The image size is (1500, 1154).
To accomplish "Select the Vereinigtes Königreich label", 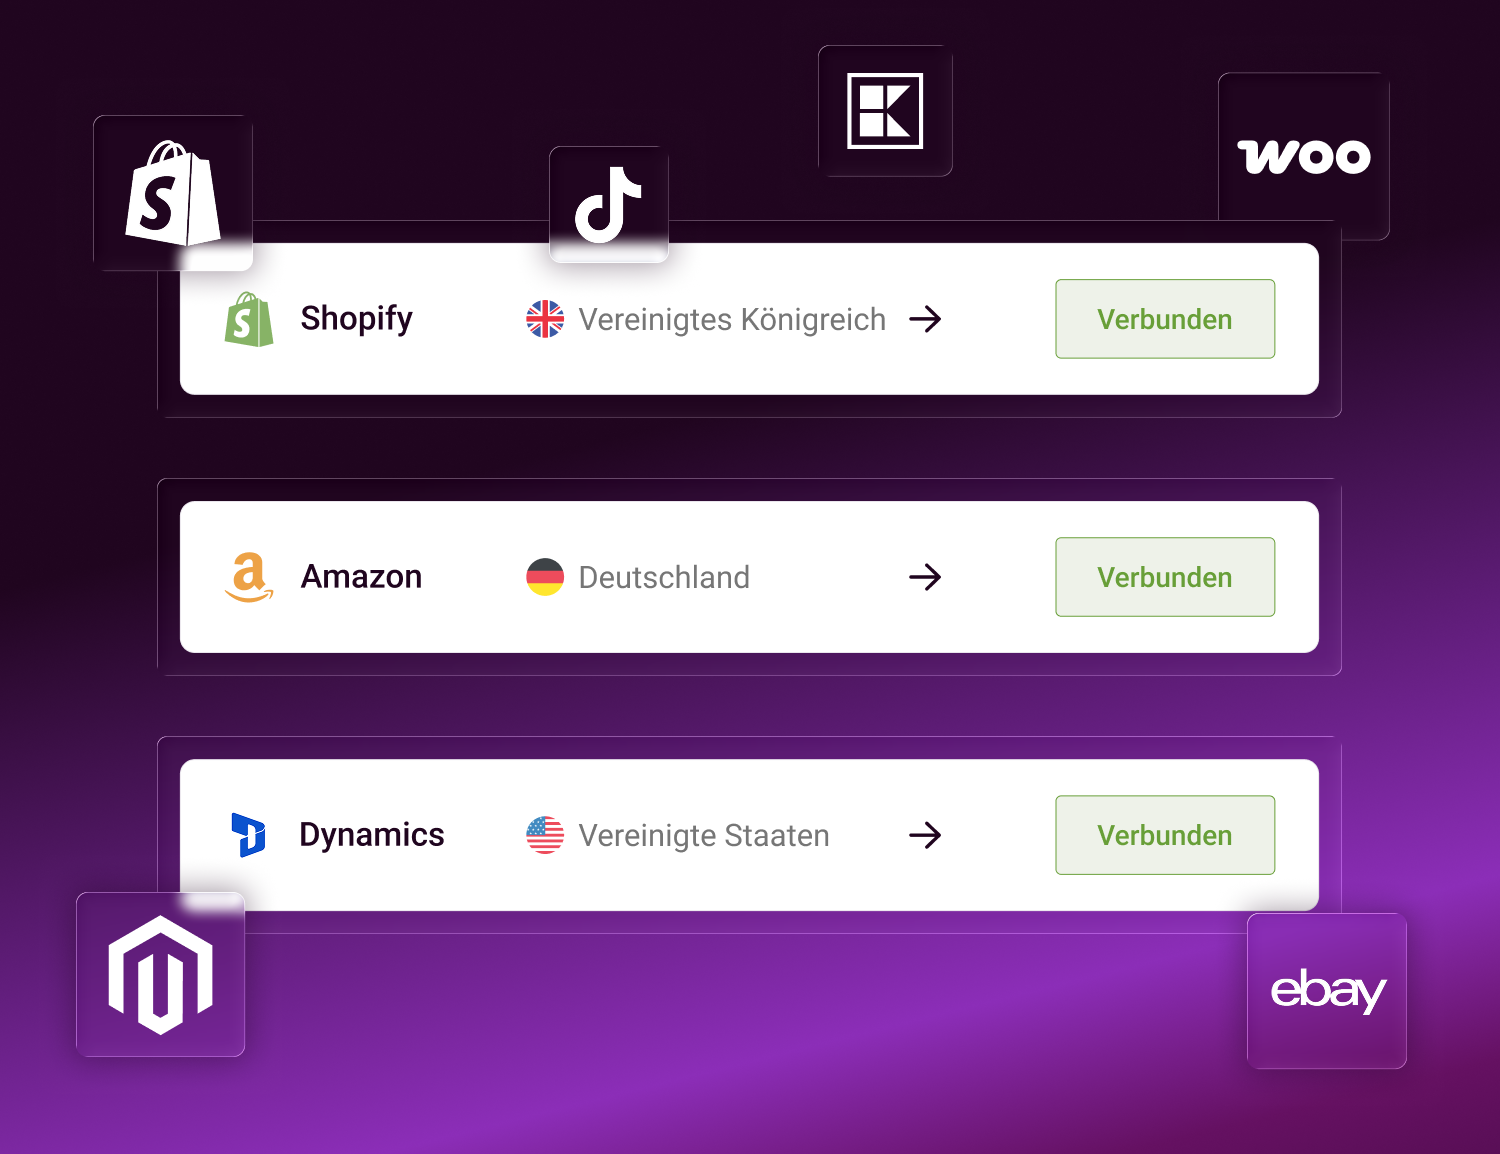I will tap(732, 320).
